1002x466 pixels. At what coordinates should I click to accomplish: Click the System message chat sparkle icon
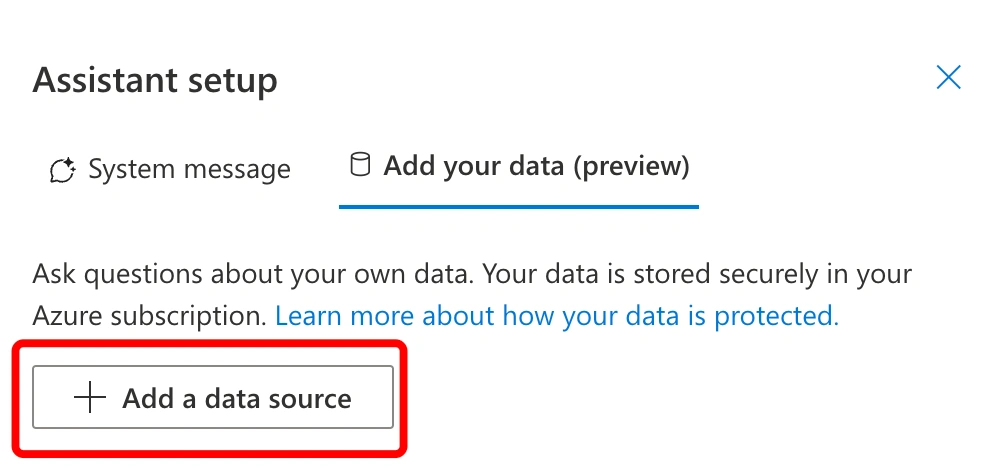63,170
